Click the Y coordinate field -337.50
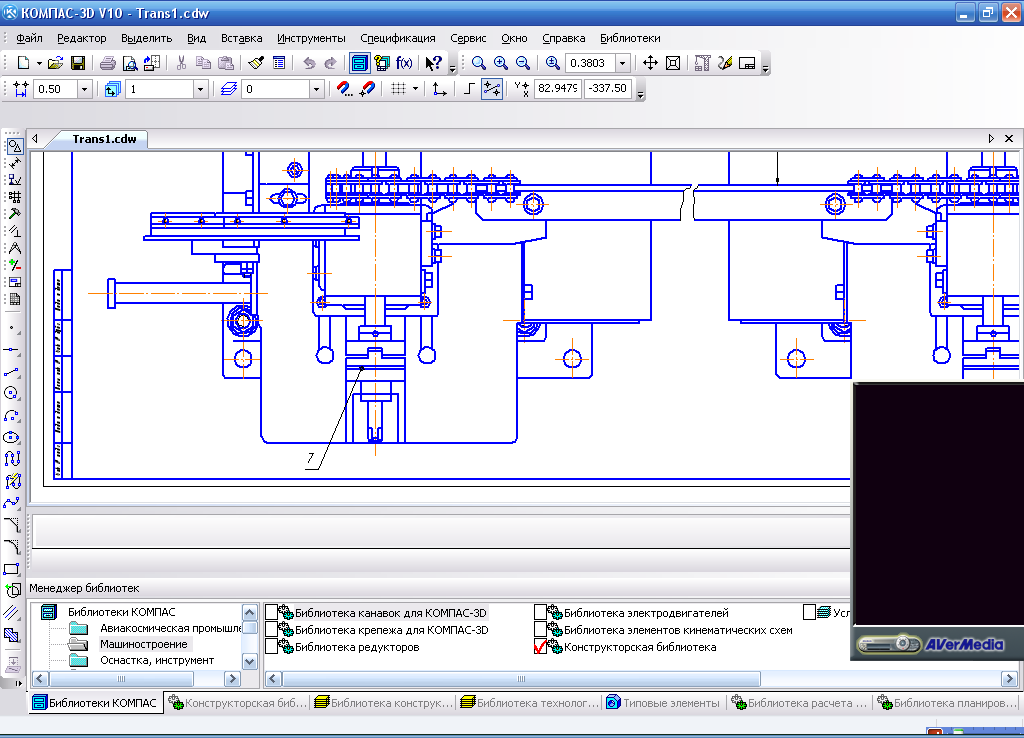Image resolution: width=1024 pixels, height=738 pixels. (x=608, y=88)
